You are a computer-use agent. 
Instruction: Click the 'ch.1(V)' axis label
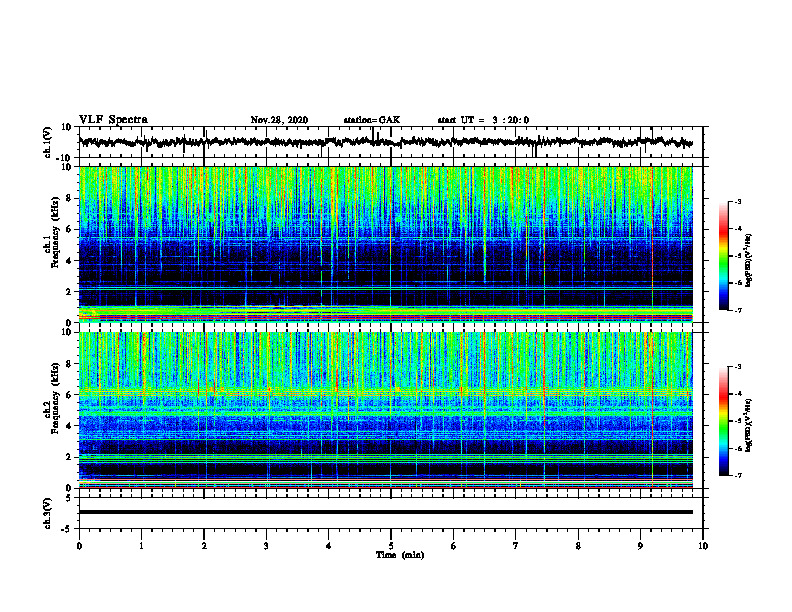point(48,142)
